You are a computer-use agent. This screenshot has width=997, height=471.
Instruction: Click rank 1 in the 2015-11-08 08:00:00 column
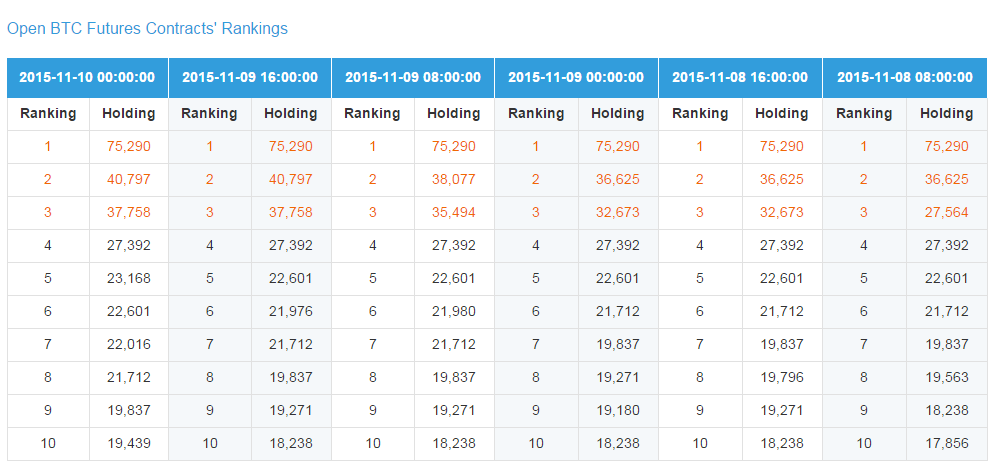click(863, 147)
